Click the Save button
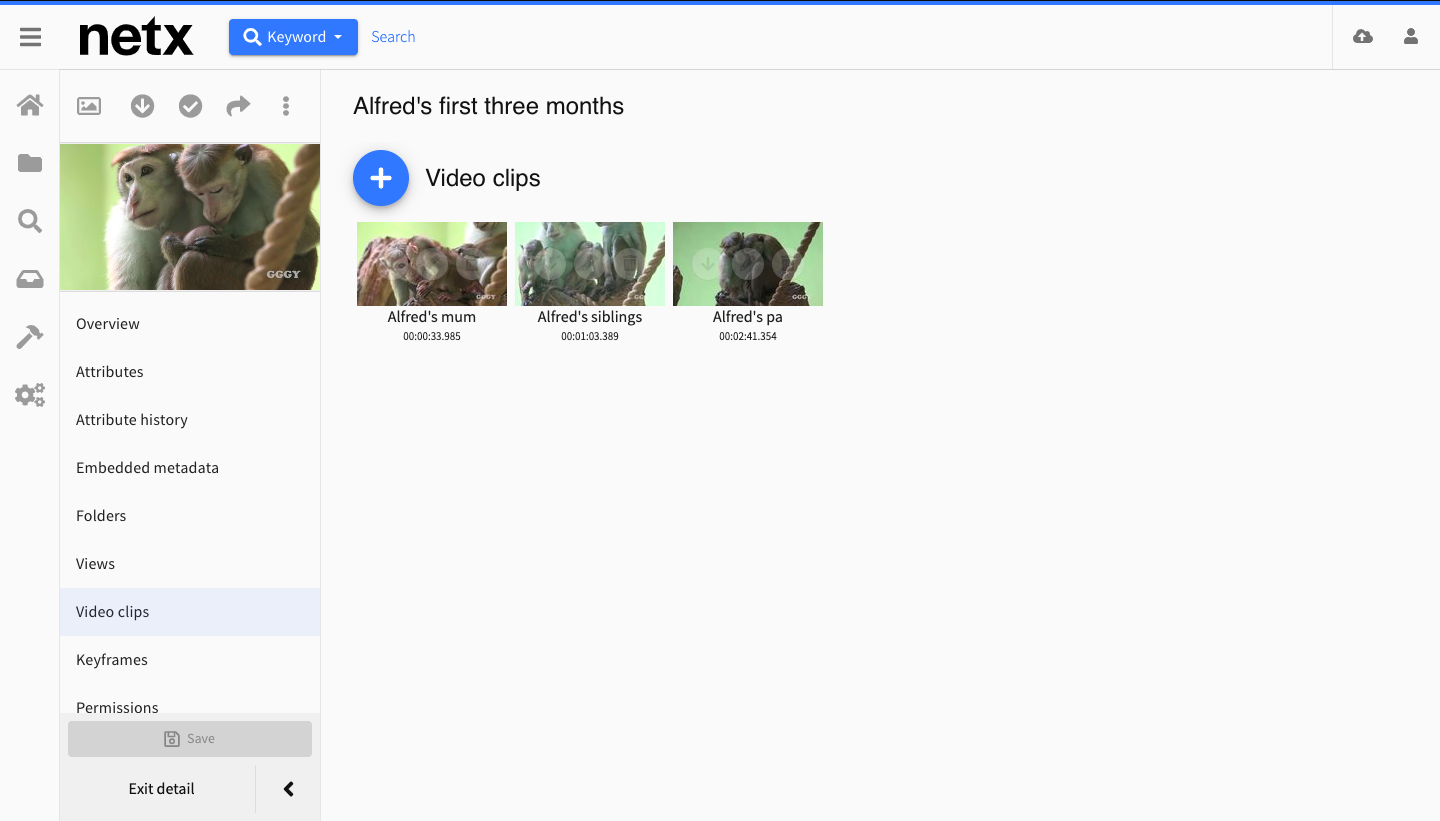 click(x=190, y=739)
